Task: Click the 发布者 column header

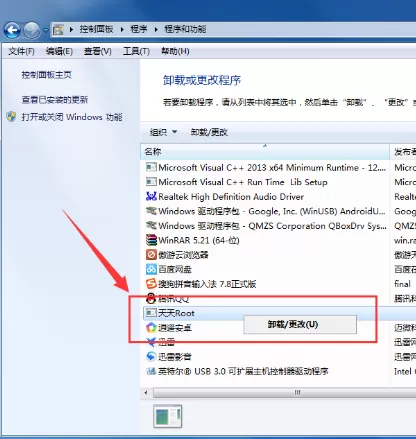Action: click(x=403, y=152)
